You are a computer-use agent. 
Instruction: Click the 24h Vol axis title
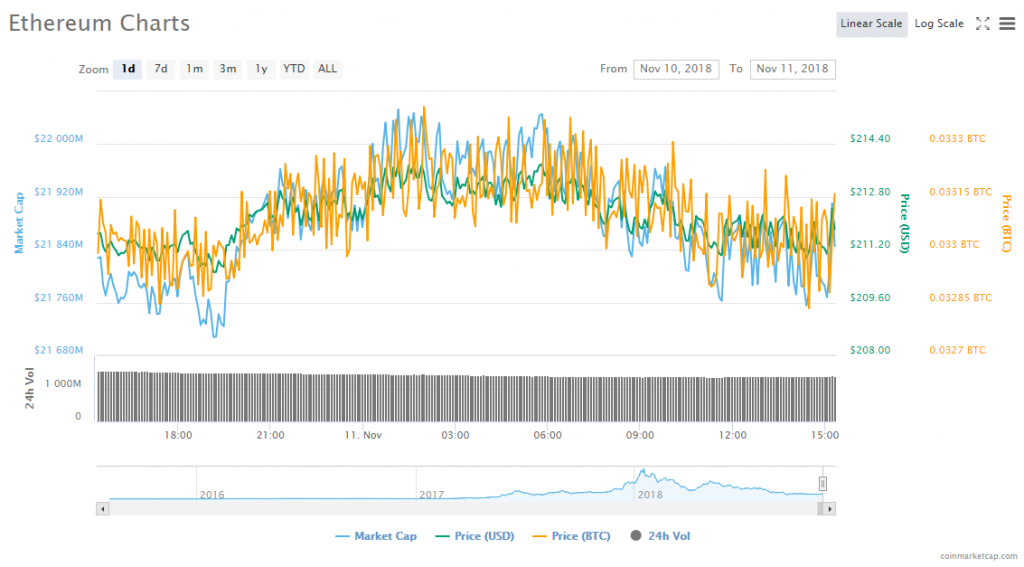tap(29, 388)
